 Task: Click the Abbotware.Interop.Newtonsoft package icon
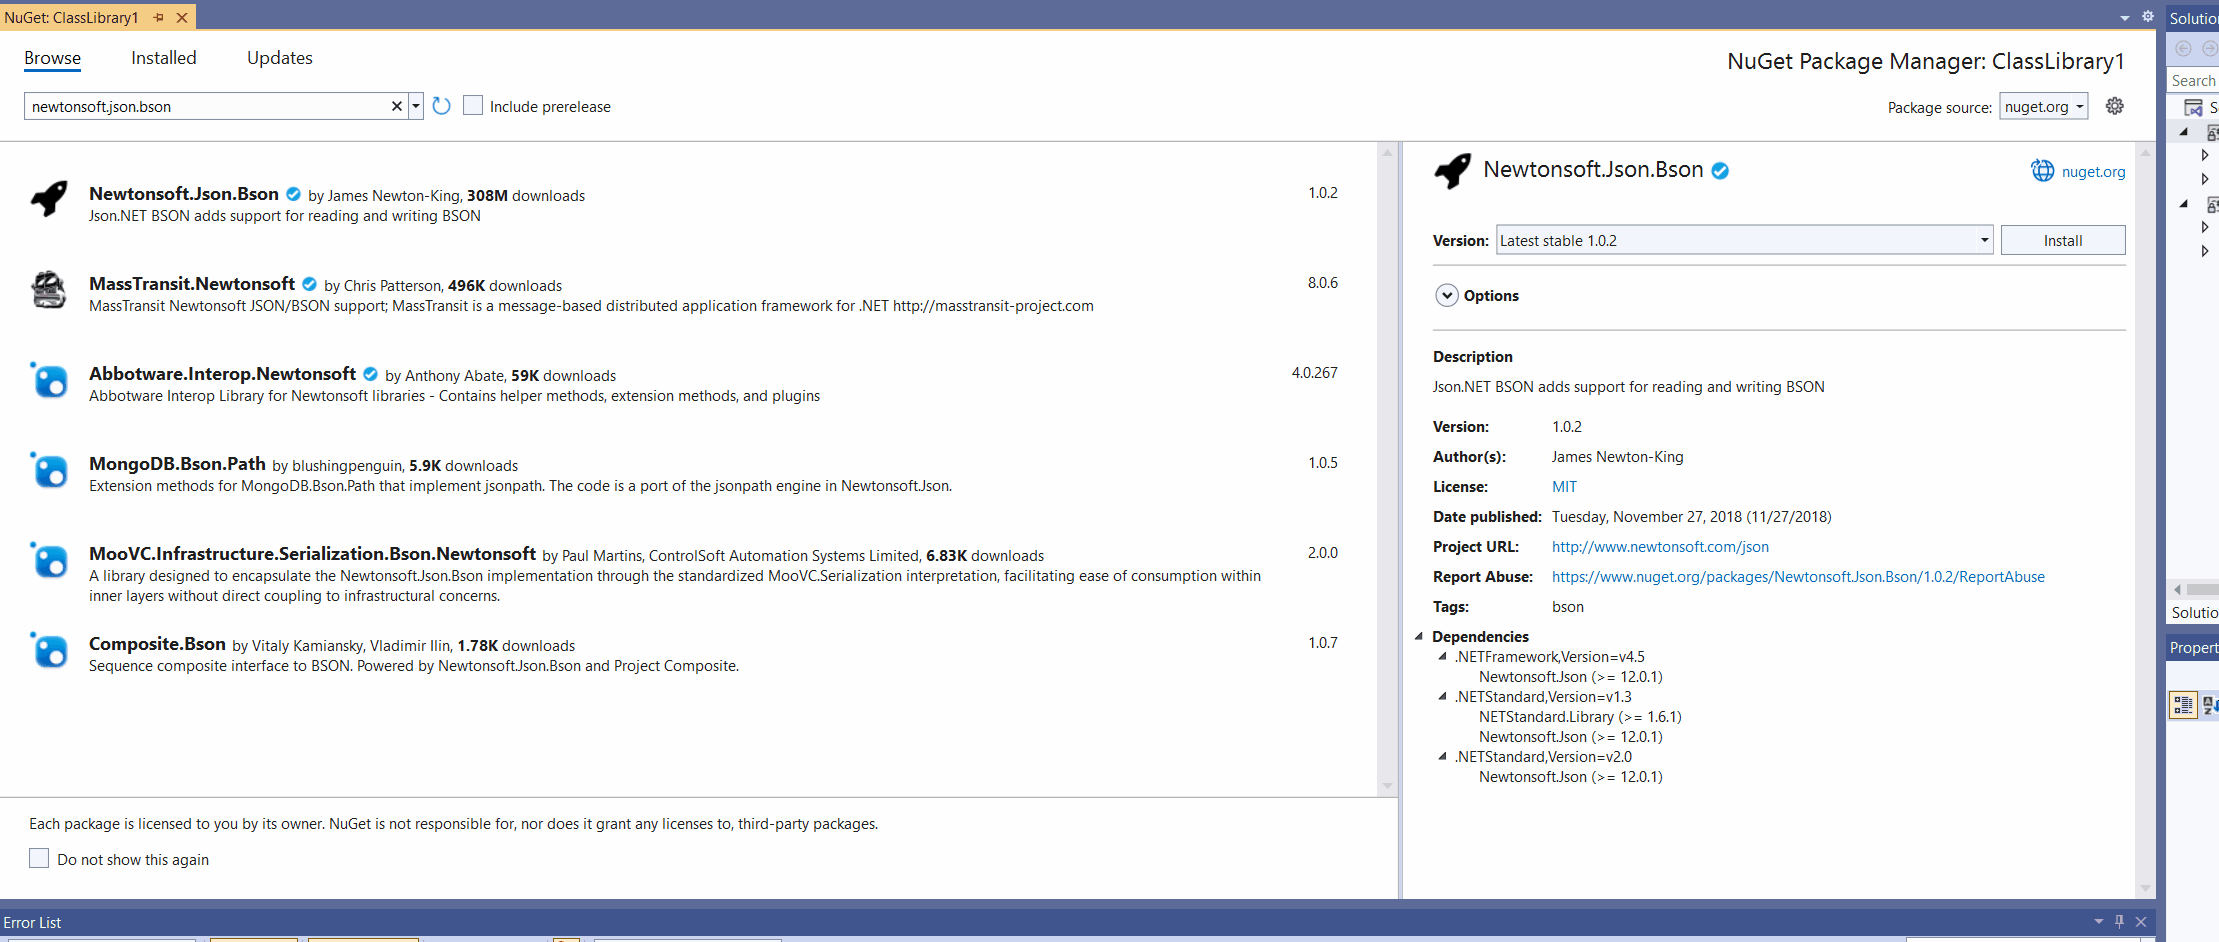[49, 380]
